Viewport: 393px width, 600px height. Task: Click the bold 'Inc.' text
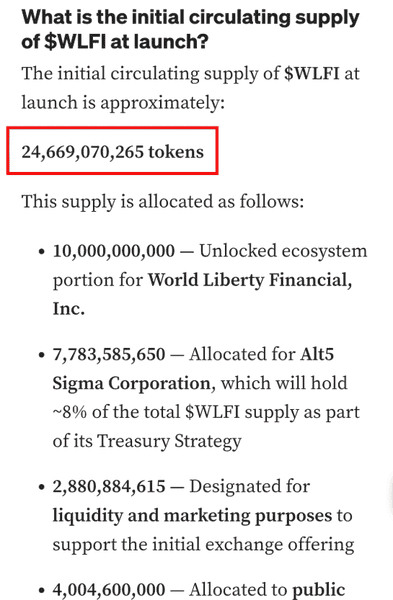[x=68, y=309]
